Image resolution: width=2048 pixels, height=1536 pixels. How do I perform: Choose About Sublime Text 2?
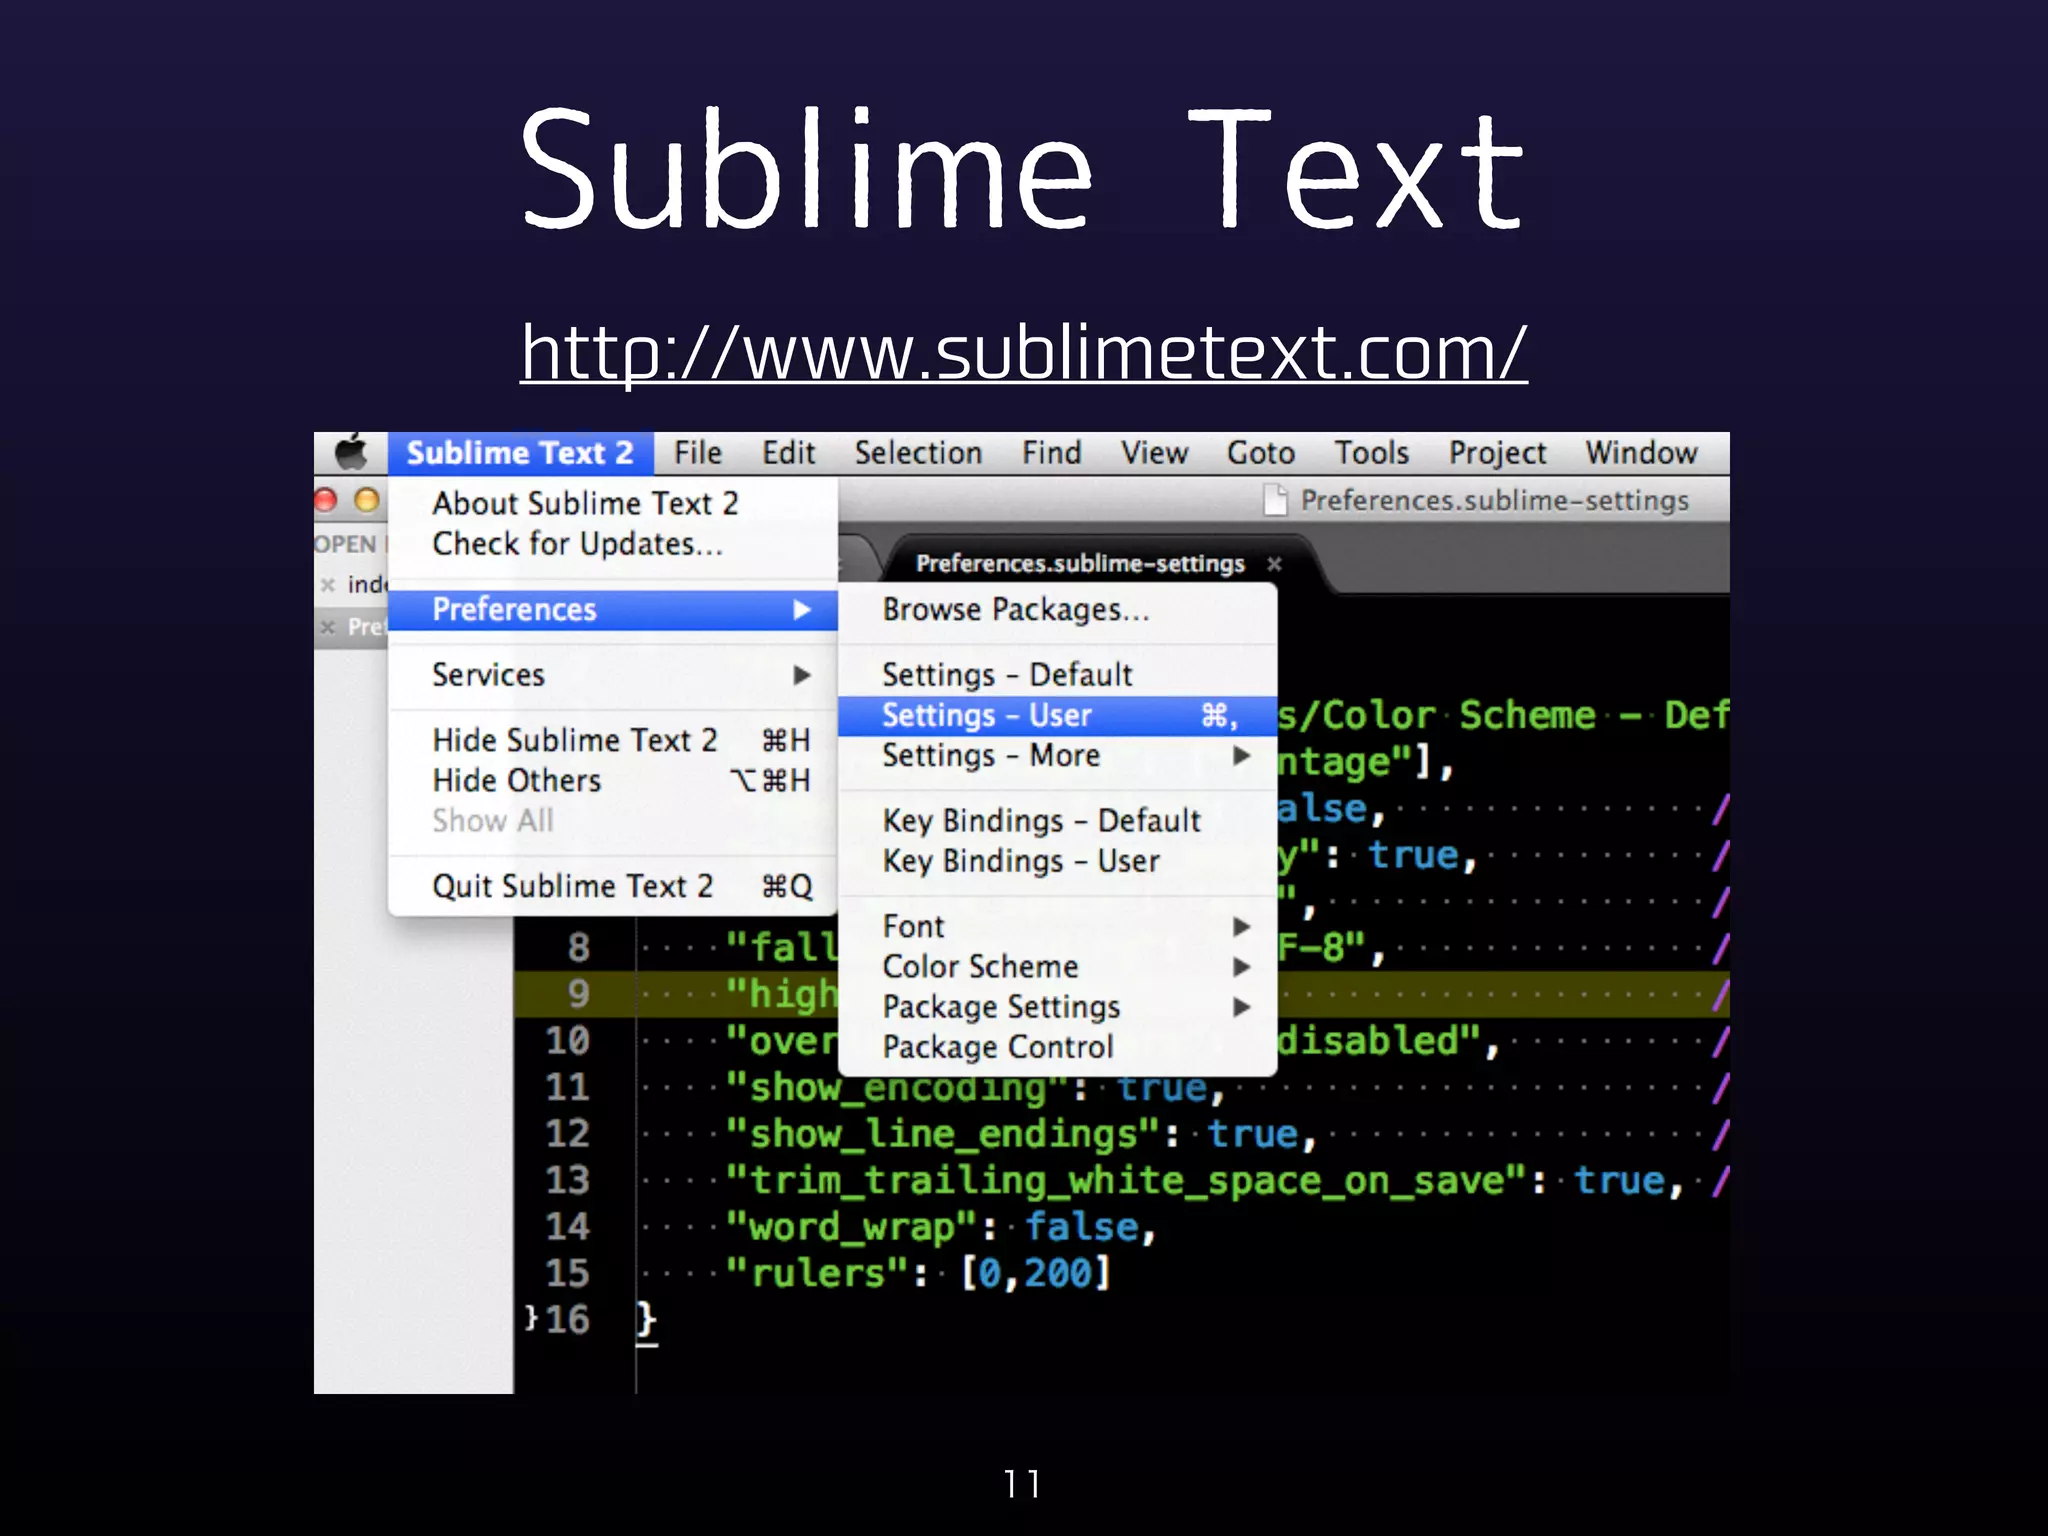613,503
